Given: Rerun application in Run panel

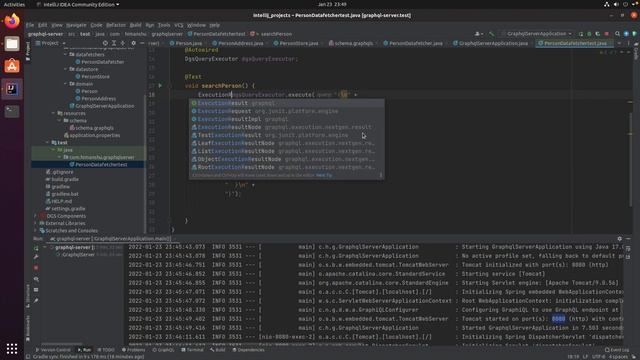Looking at the screenshot, I should [x=36, y=248].
